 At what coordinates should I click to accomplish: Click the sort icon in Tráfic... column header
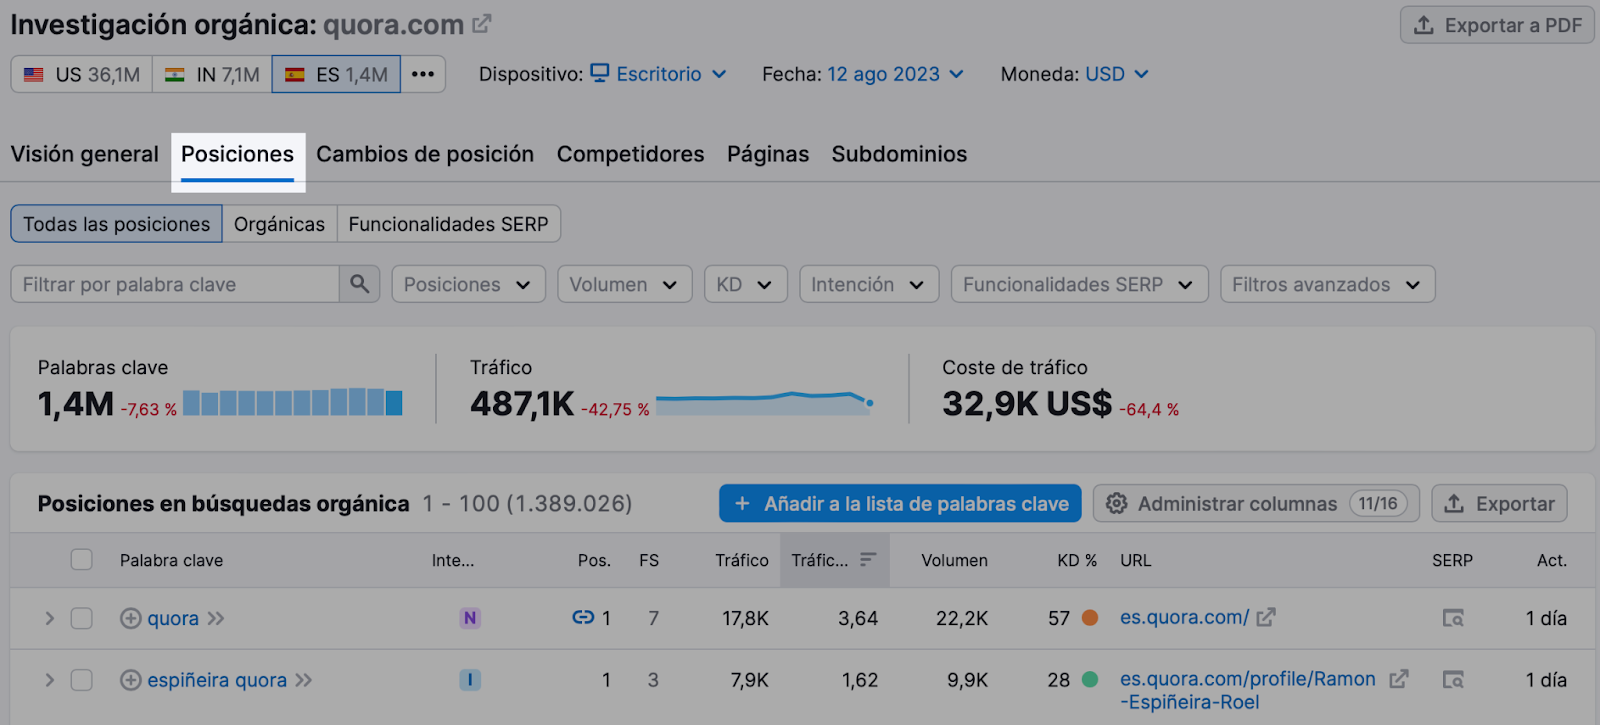pos(868,559)
